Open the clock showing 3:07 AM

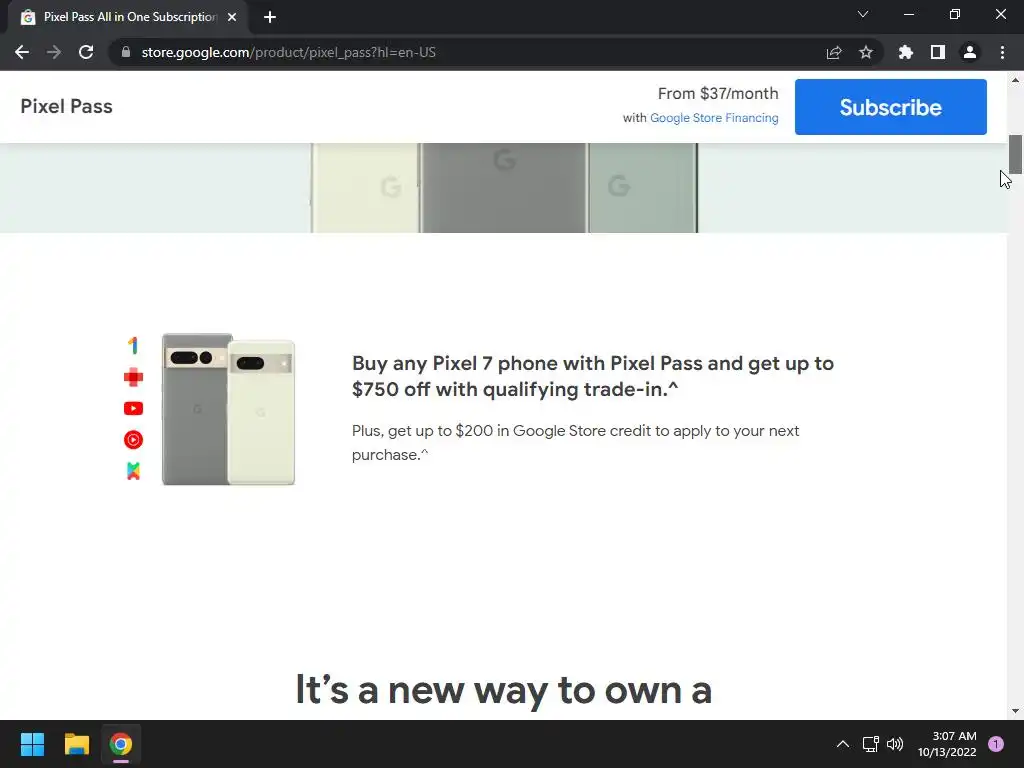947,744
